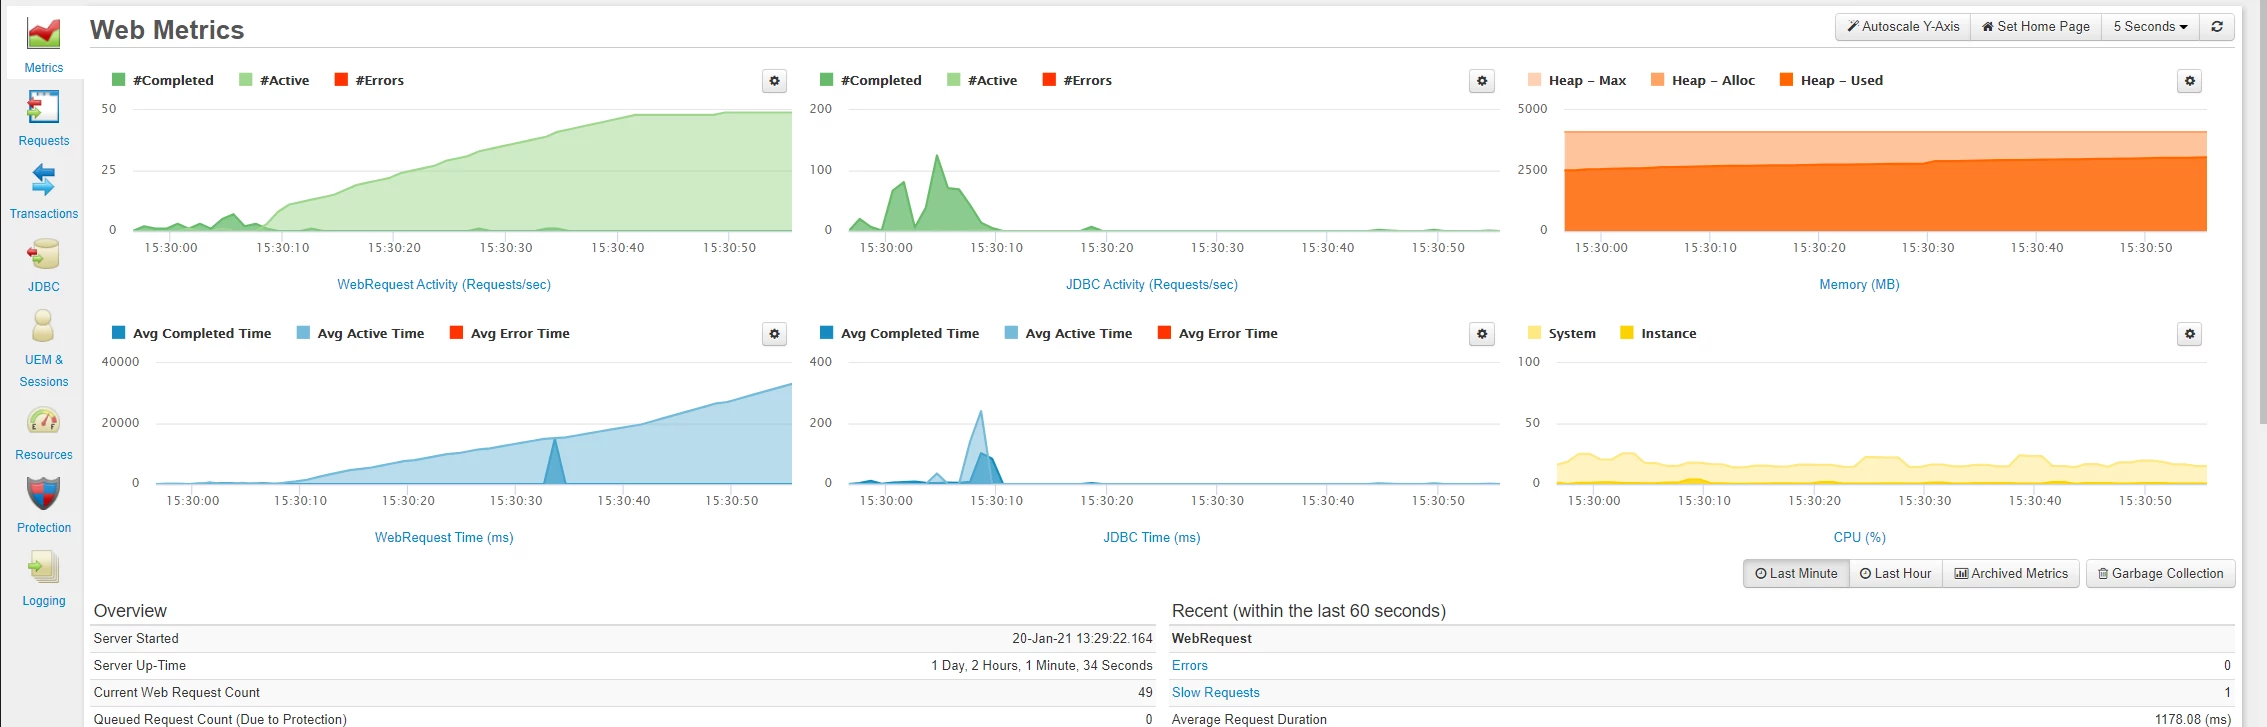This screenshot has width=2267, height=727.
Task: Open CPU (%) chart title link
Action: coord(1859,538)
